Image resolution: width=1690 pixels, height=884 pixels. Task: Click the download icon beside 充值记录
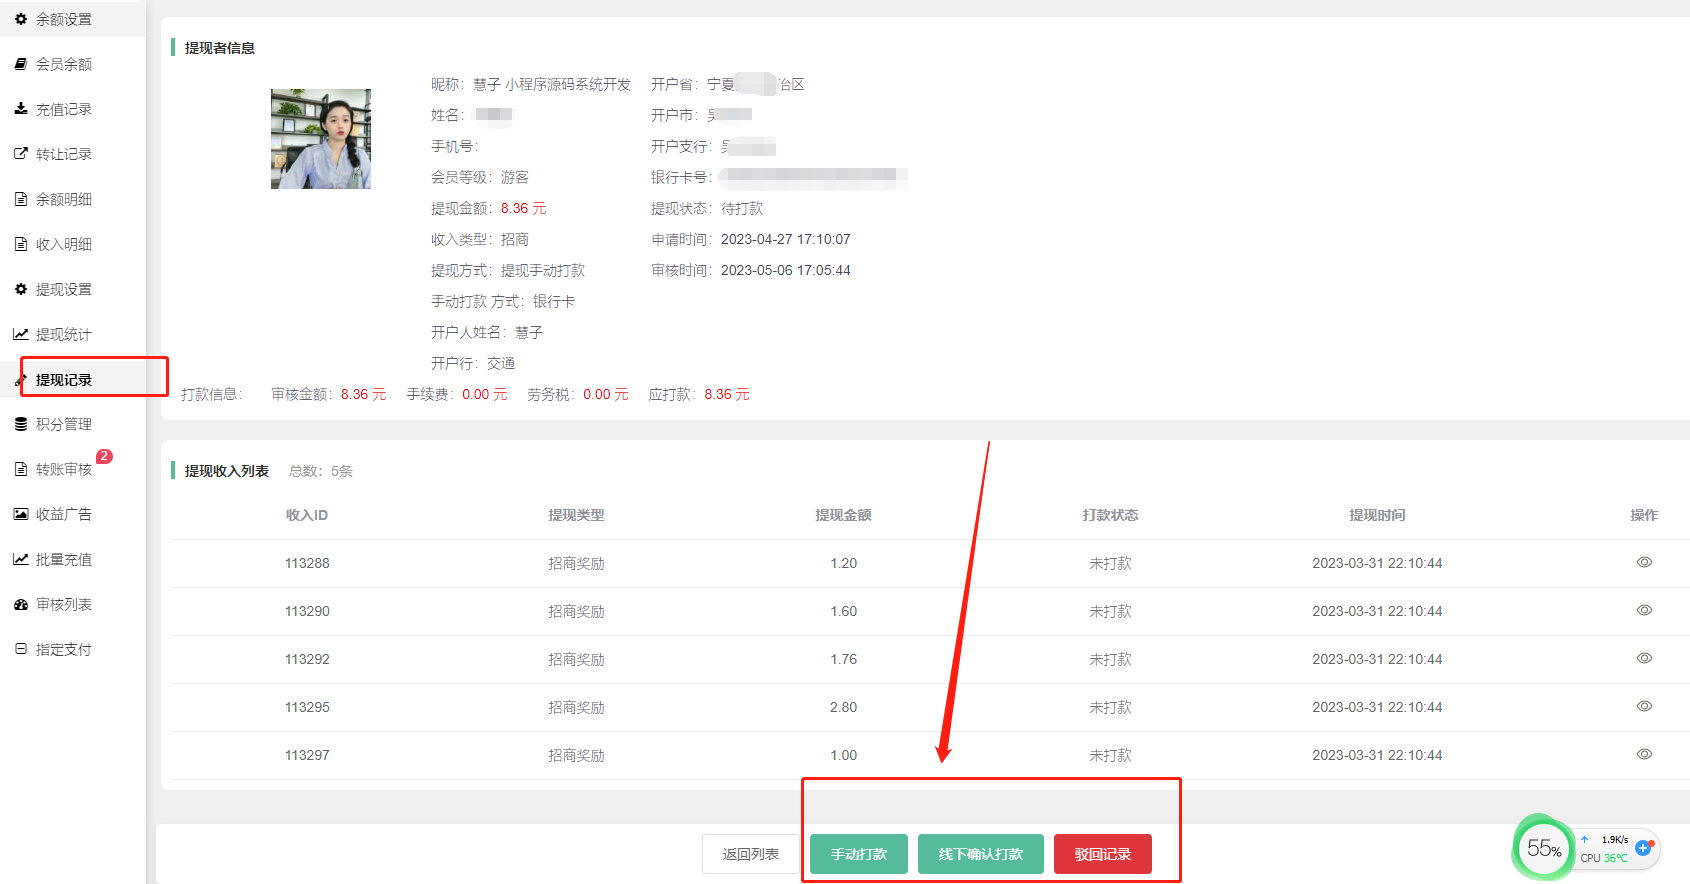point(21,109)
